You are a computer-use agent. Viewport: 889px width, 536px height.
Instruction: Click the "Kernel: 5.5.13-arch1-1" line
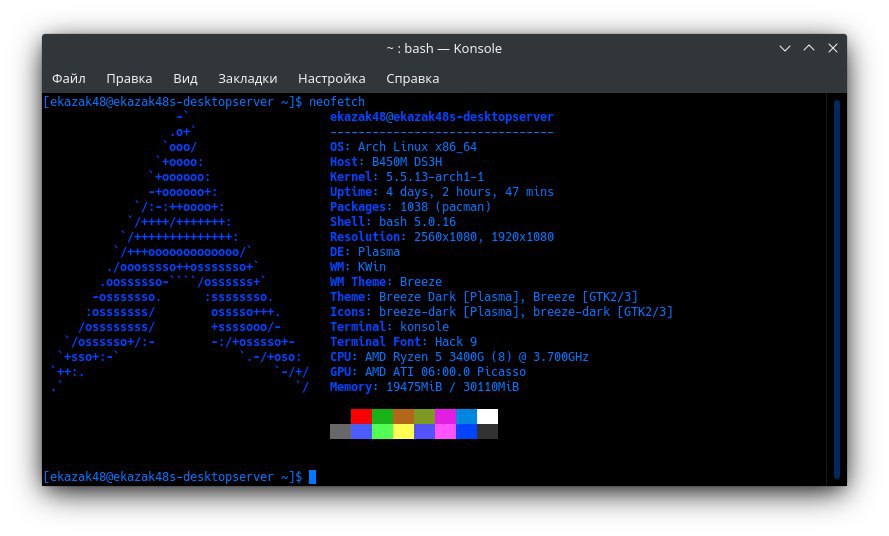(407, 177)
